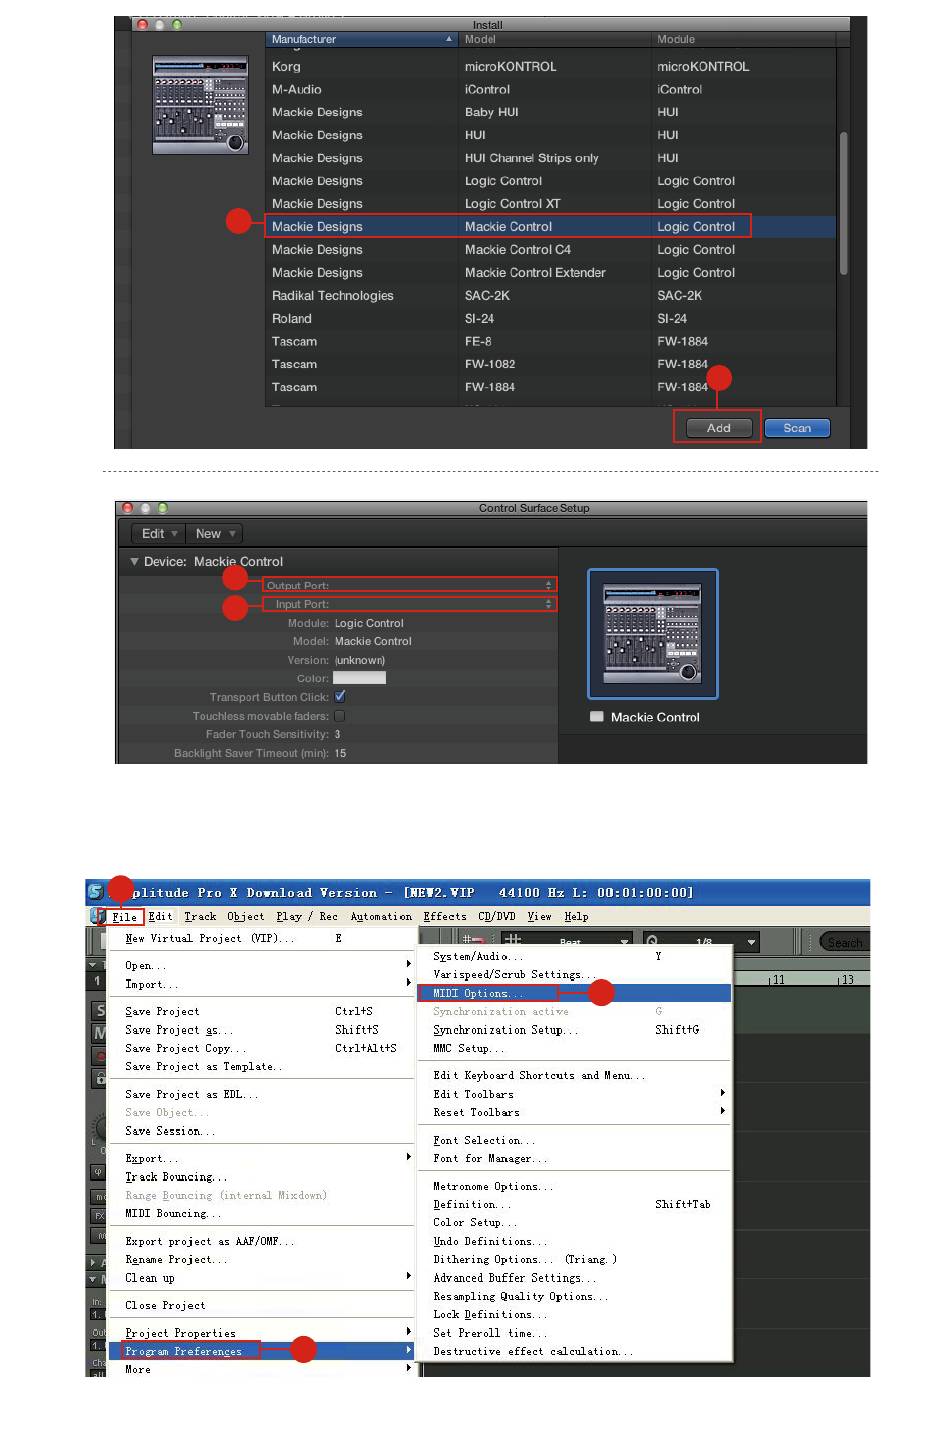950x1440 pixels.
Task: Select Close Project in File menu
Action: [x=262, y=1306]
